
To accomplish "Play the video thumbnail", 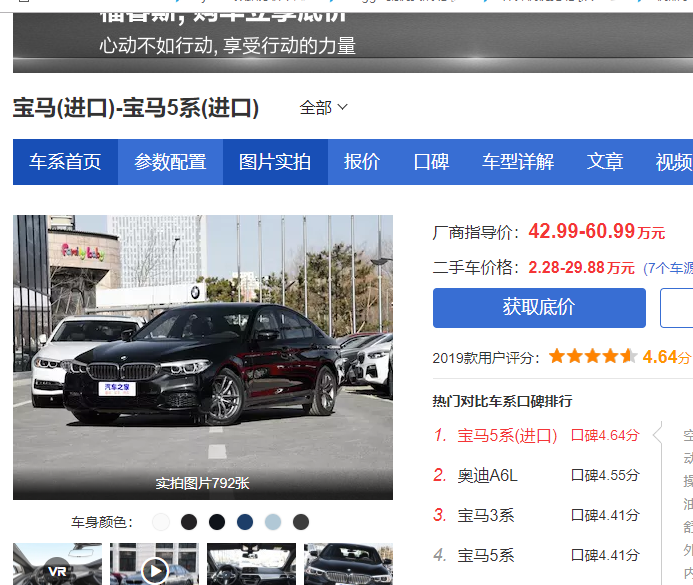I will coord(155,564).
